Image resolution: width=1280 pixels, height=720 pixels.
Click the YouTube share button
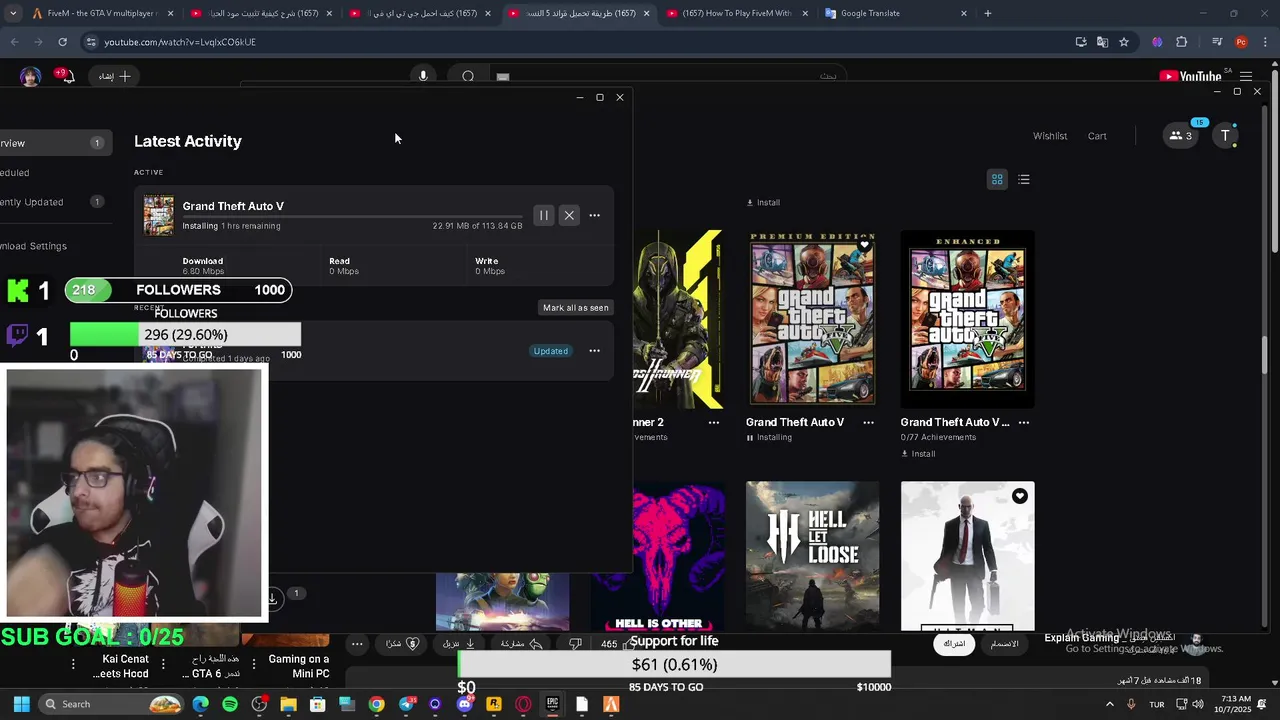(520, 644)
